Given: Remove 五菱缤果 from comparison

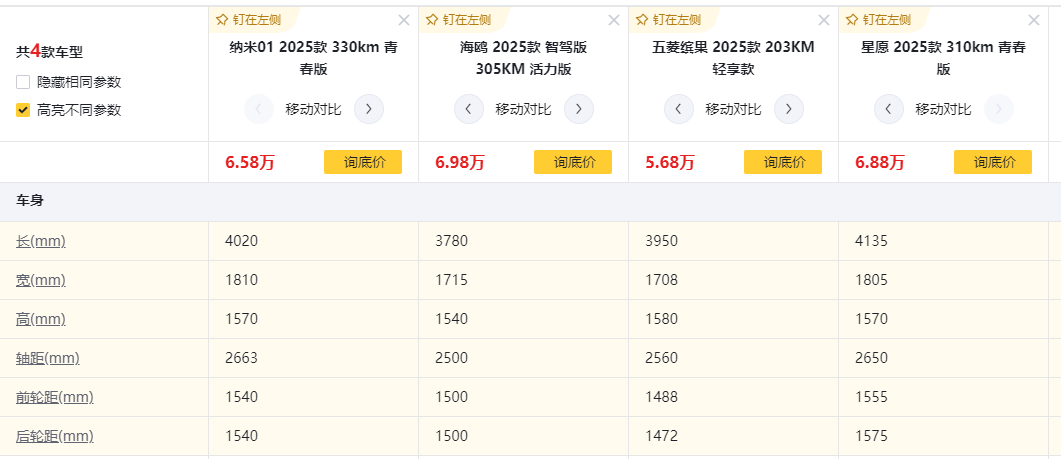Looking at the screenshot, I should (824, 20).
